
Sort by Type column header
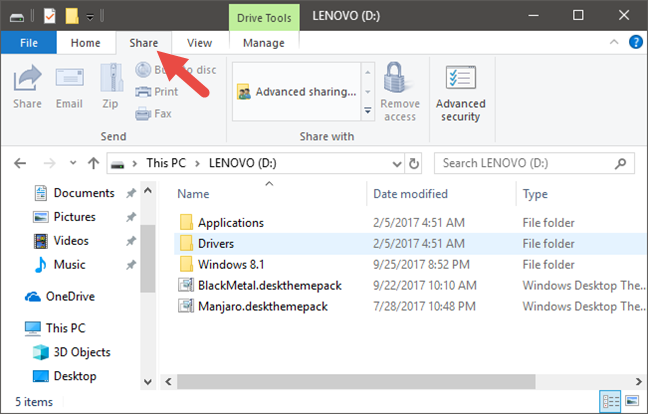(x=535, y=194)
